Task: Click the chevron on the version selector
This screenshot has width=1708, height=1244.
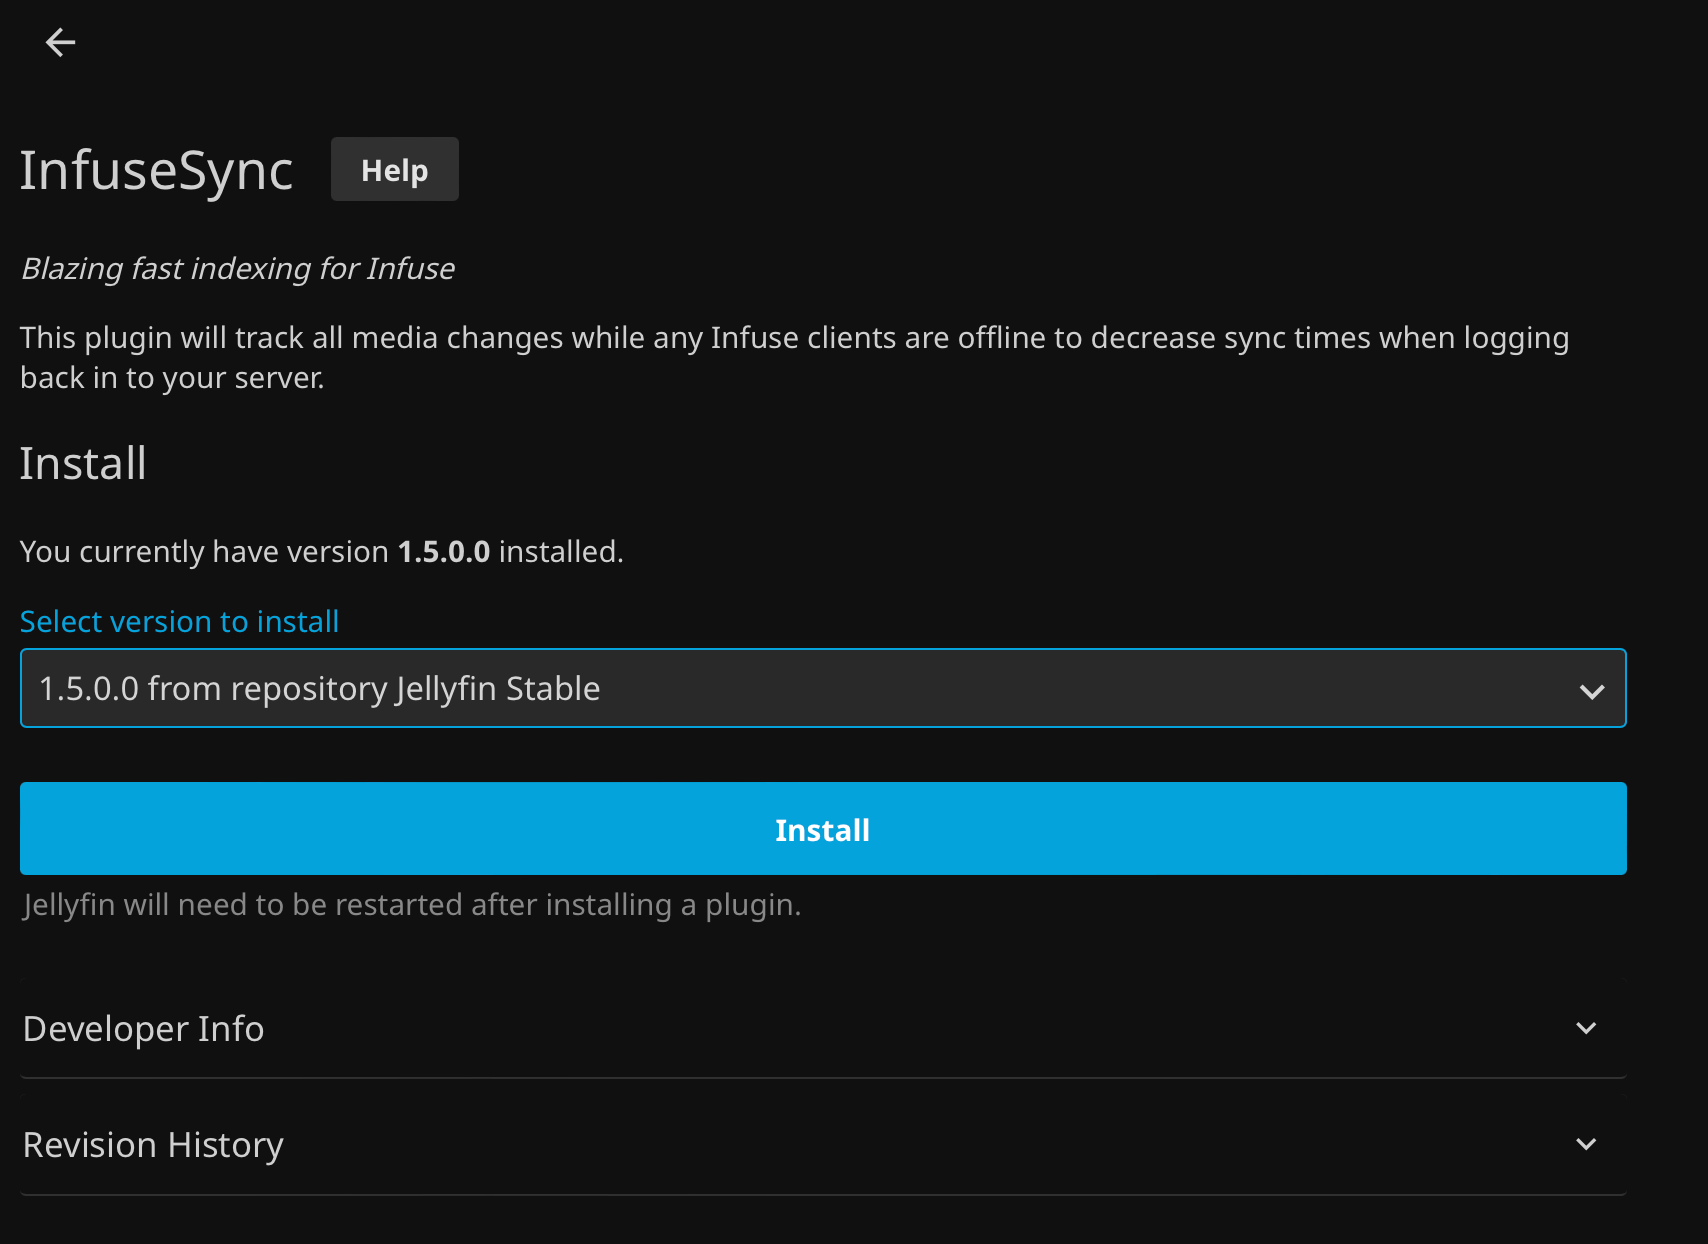Action: (1592, 688)
